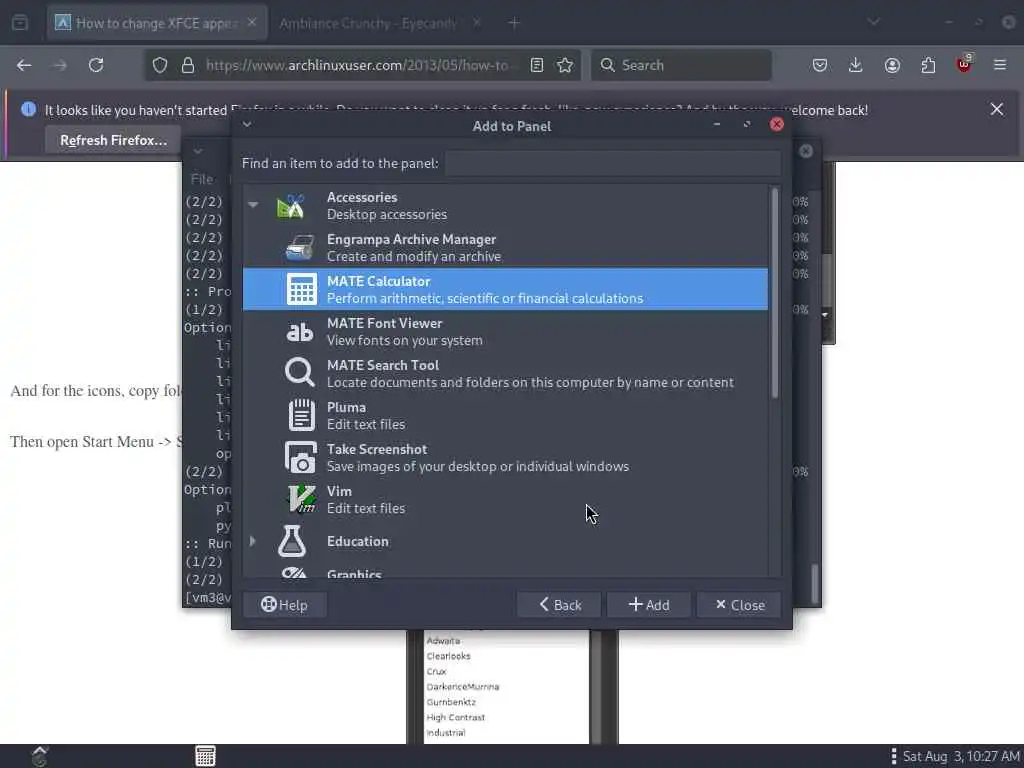This screenshot has width=1024, height=768.
Task: Click the DarkenceMurrina theme entry
Action: 462,686
